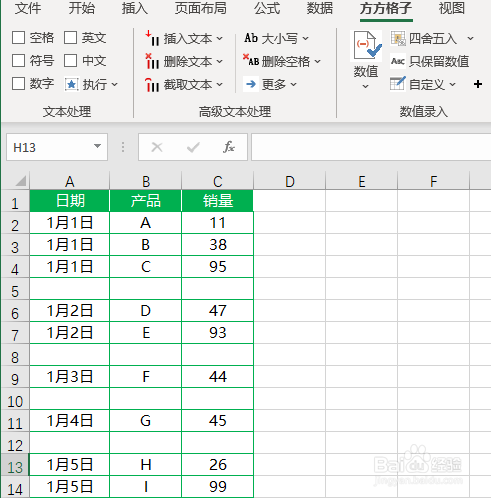491x498 pixels.
Task: Switch to the 数据 tab
Action: tap(320, 8)
